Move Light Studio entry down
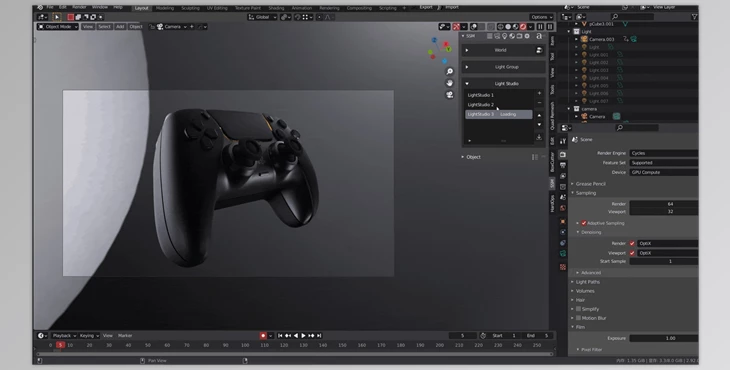 click(x=539, y=124)
